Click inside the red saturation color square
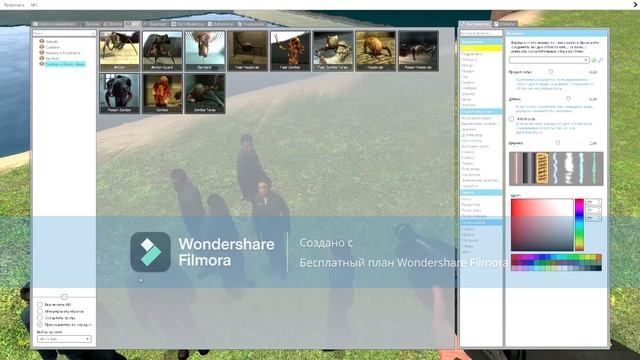 tap(542, 224)
